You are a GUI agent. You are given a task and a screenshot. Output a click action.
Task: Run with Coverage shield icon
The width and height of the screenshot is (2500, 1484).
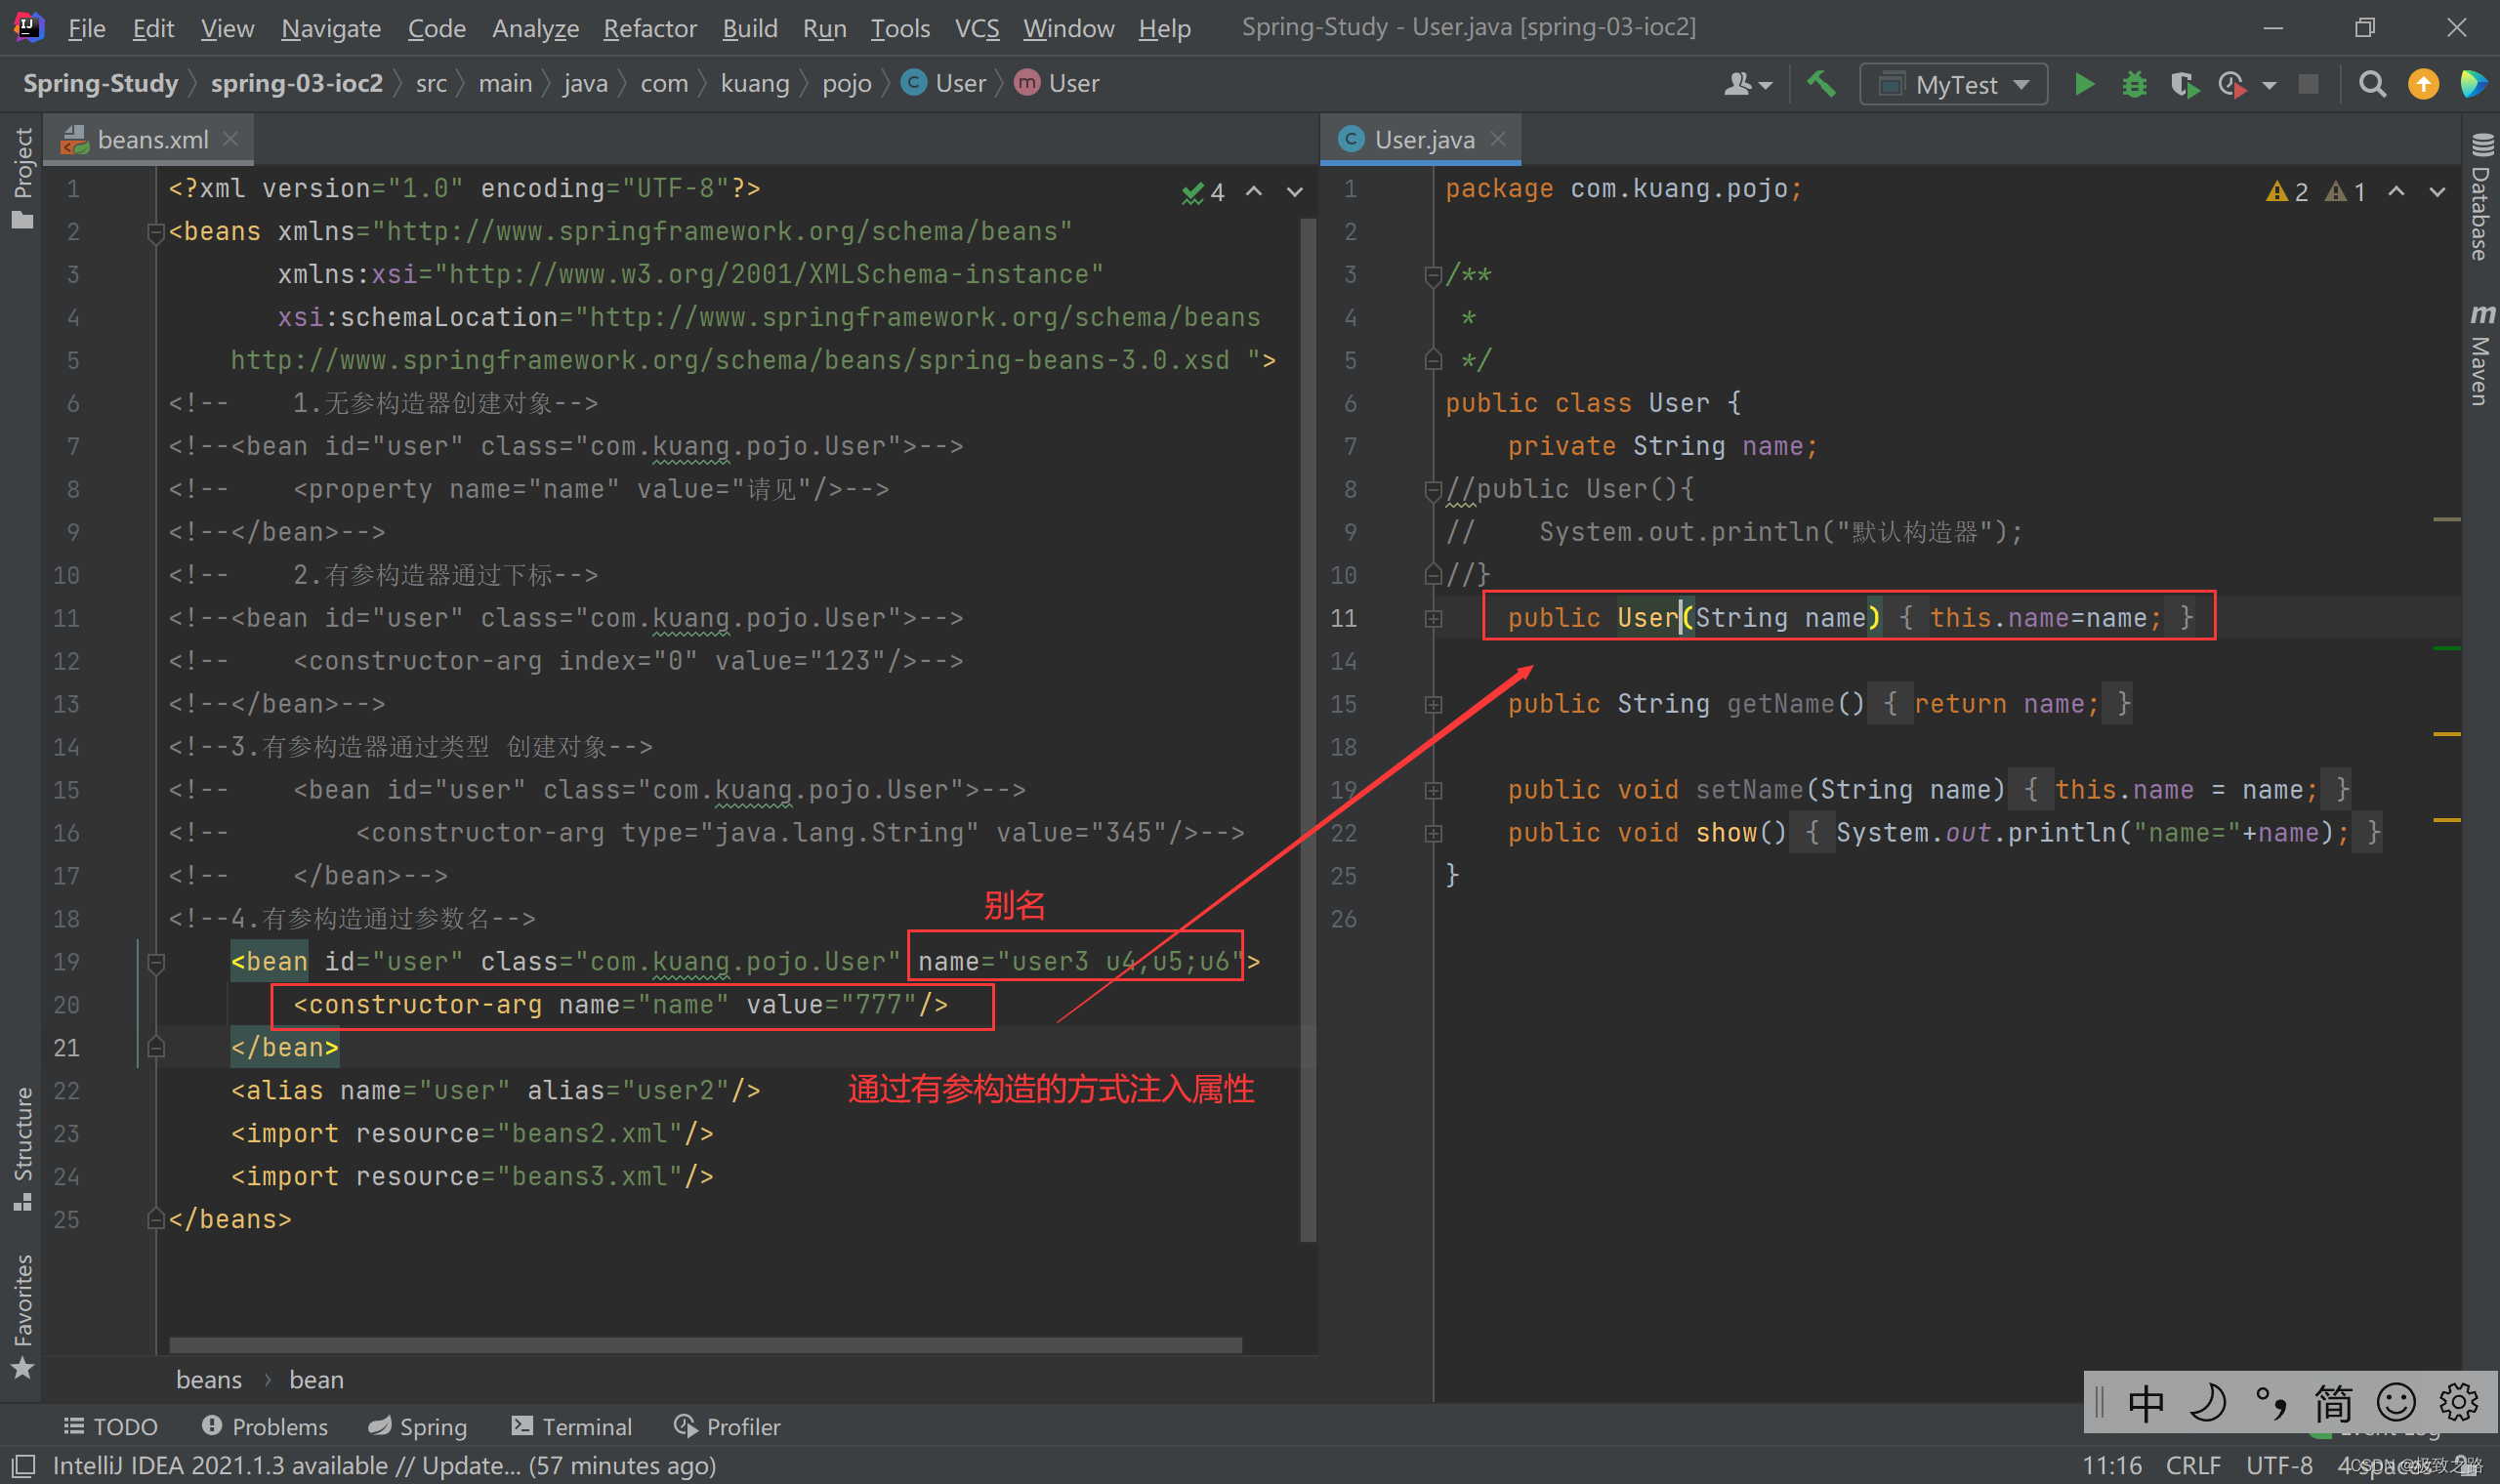pyautogui.click(x=2184, y=84)
